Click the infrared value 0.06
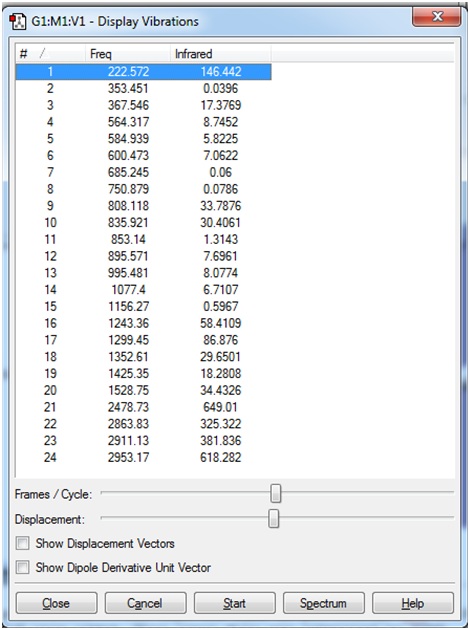The width and height of the screenshot is (468, 629). tap(221, 172)
